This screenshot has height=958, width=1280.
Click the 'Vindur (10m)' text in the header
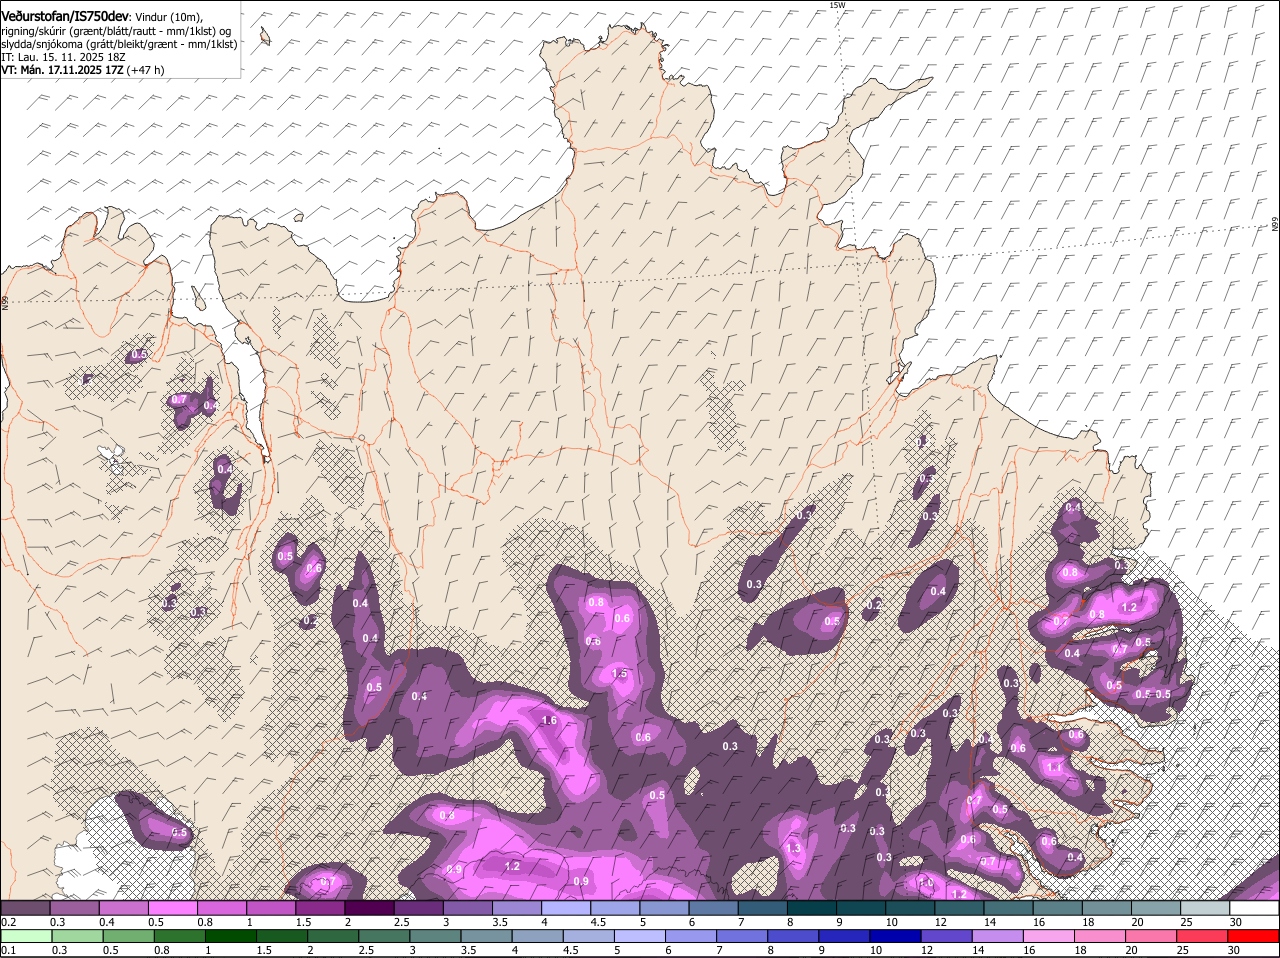166,16
